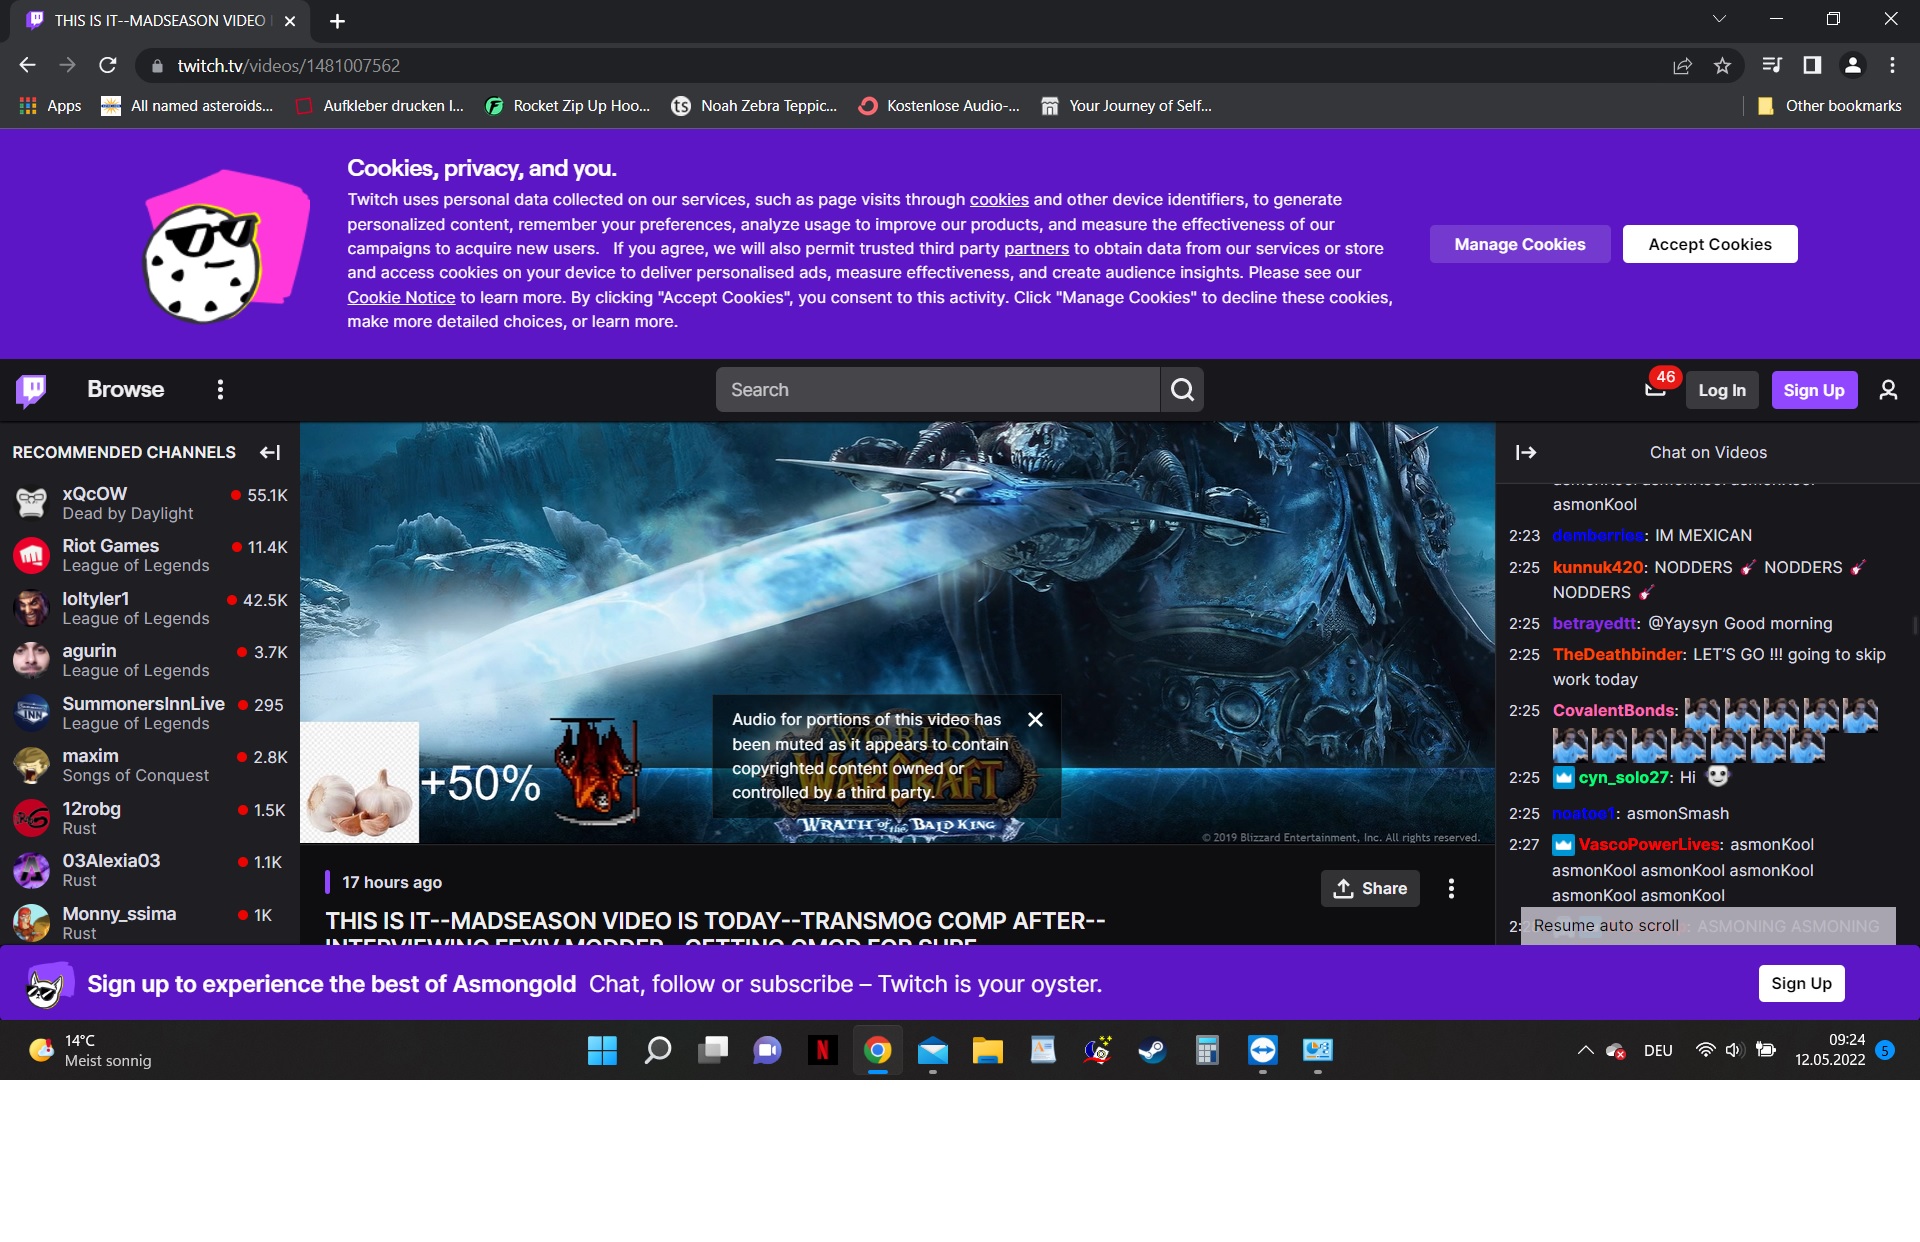Open the user profile icon menu
1920x1242 pixels.
coord(1888,390)
